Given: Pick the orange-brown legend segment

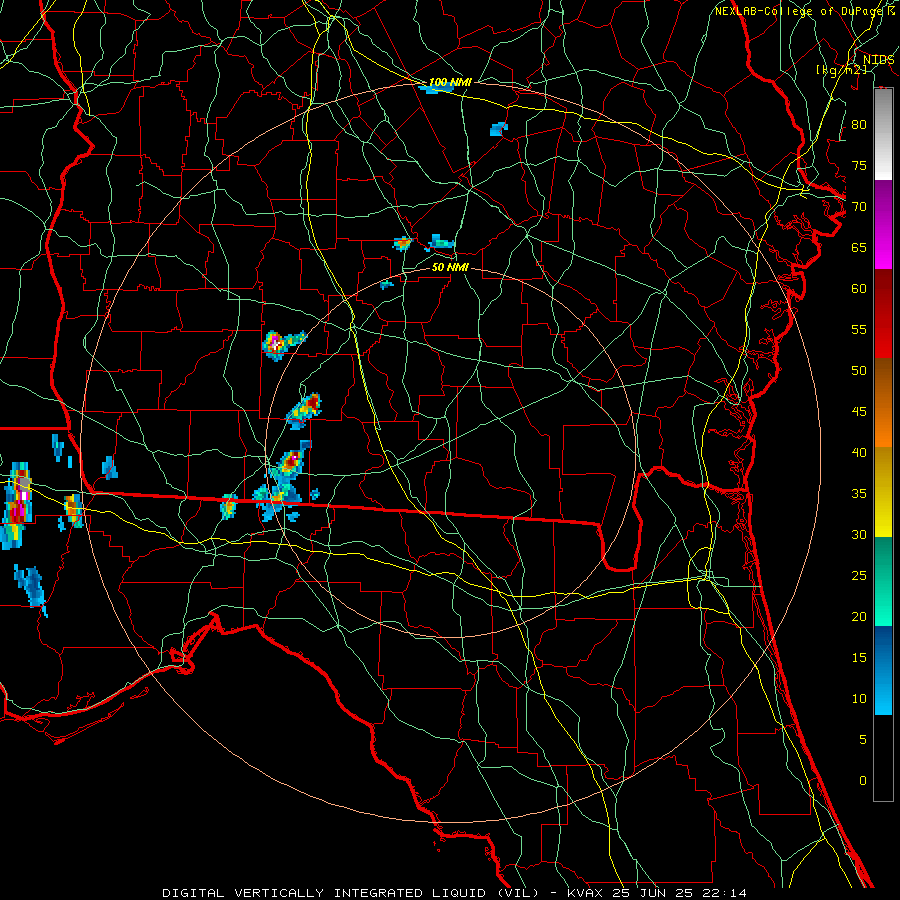Looking at the screenshot, I should [883, 403].
